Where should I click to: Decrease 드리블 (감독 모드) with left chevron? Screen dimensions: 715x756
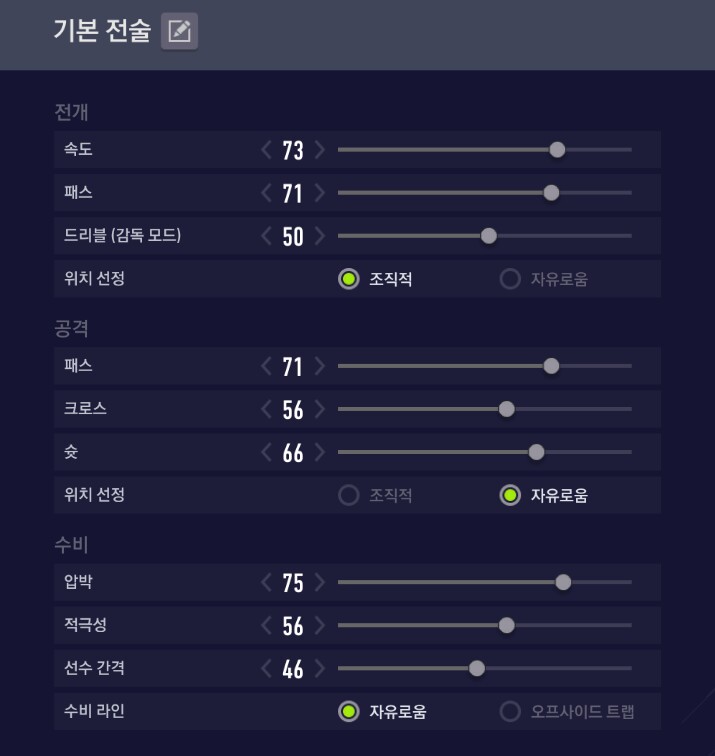pyautogui.click(x=266, y=236)
